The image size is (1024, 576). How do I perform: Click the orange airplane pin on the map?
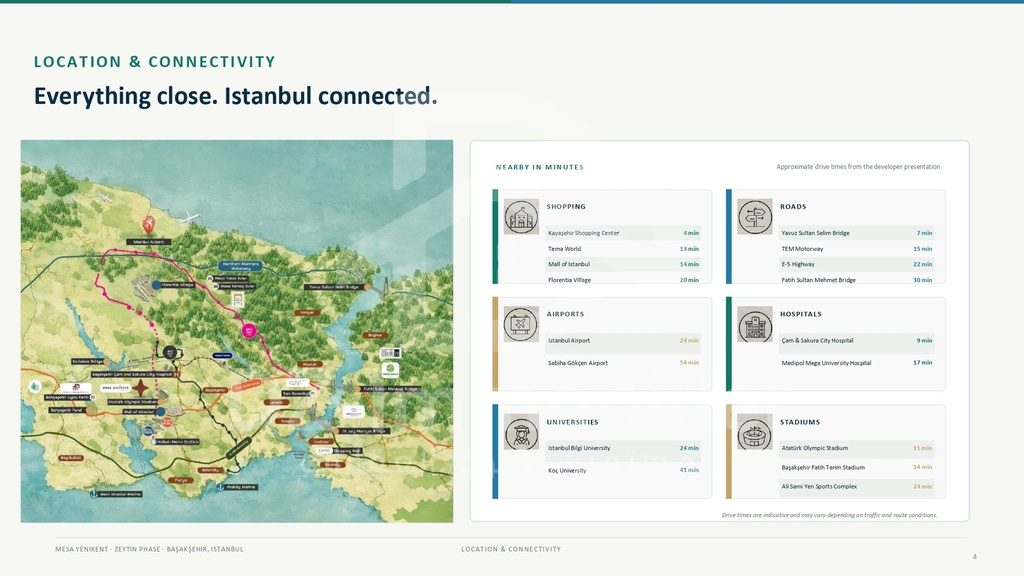149,225
